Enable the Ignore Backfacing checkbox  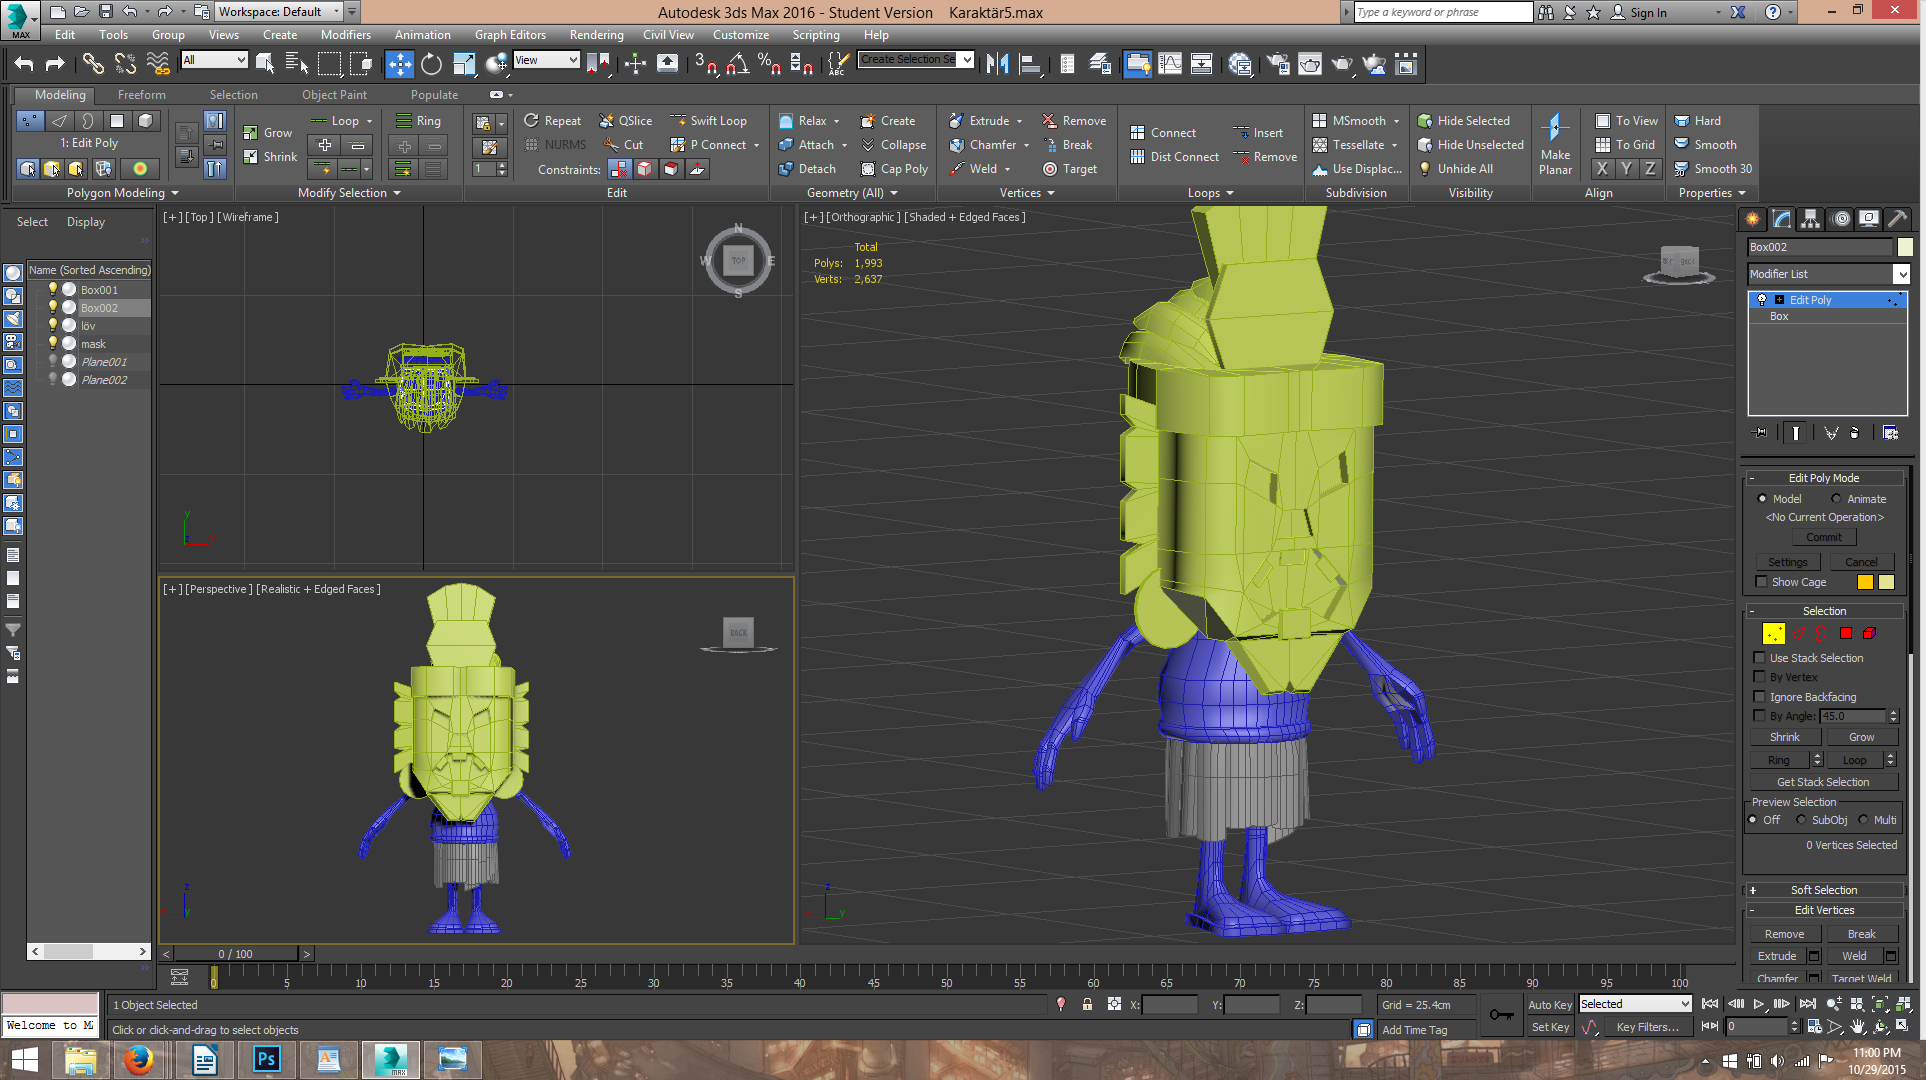click(1760, 697)
